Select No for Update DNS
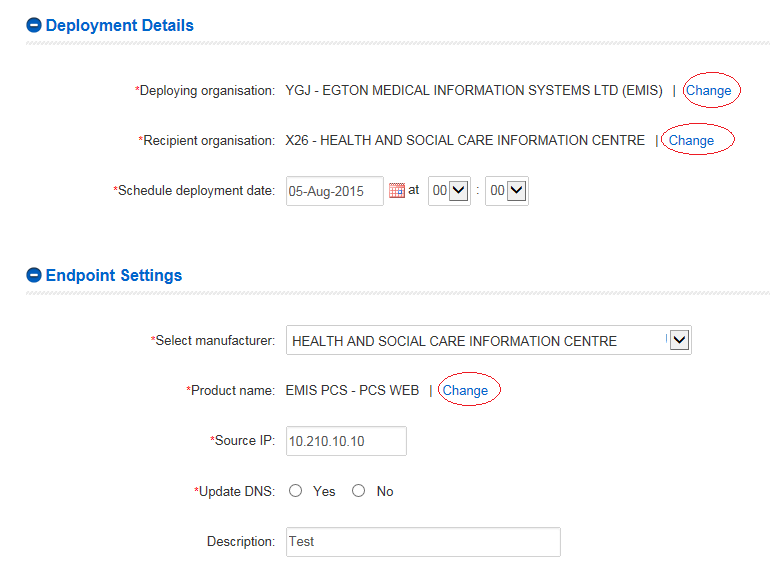This screenshot has height=563, width=770. point(358,491)
